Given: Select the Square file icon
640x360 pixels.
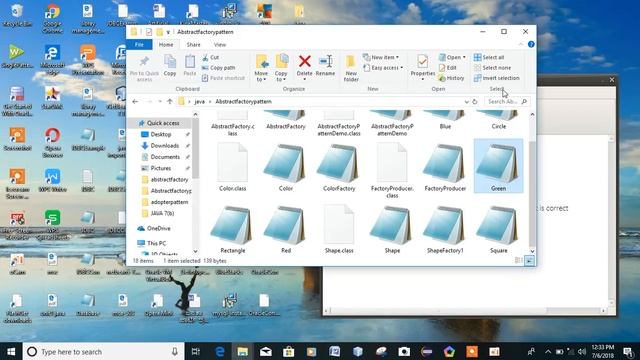Looking at the screenshot, I should pyautogui.click(x=498, y=225).
